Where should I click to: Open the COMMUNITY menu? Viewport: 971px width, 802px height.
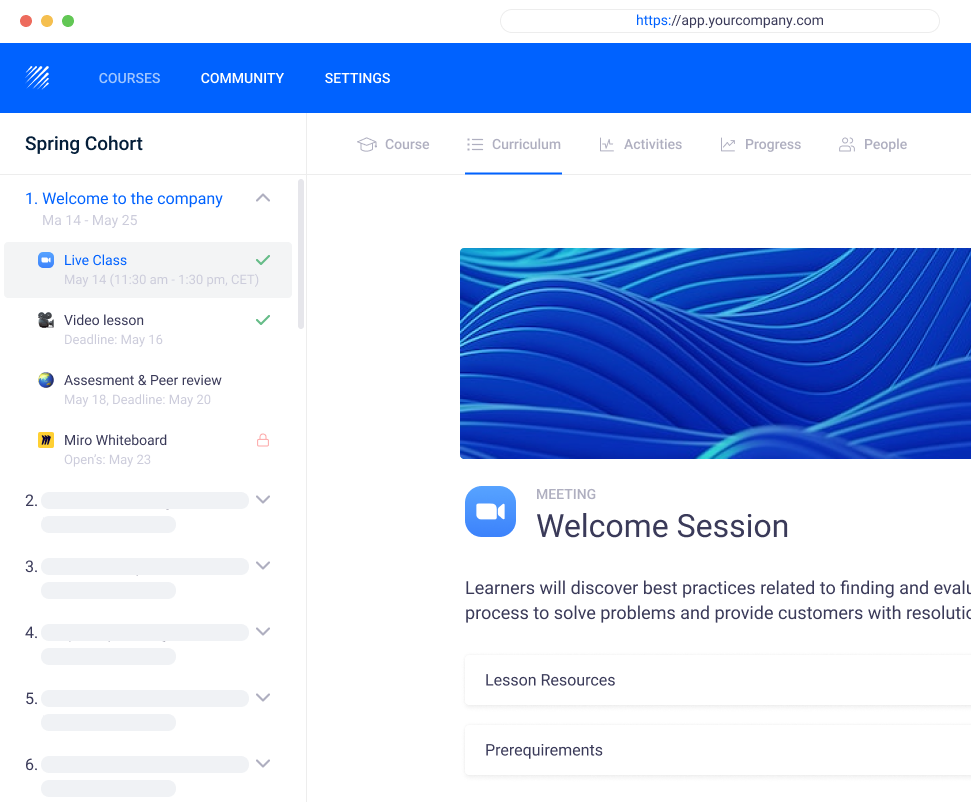[x=242, y=77]
